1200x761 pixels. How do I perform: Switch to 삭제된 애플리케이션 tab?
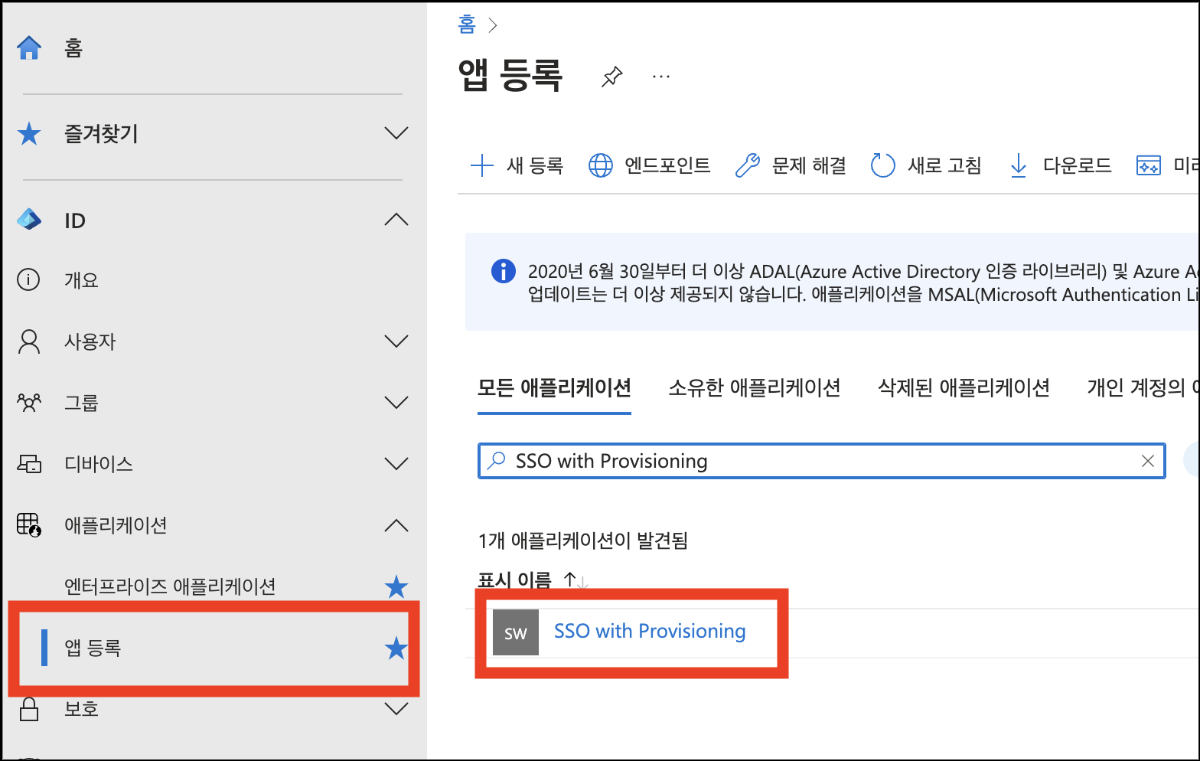click(963, 388)
